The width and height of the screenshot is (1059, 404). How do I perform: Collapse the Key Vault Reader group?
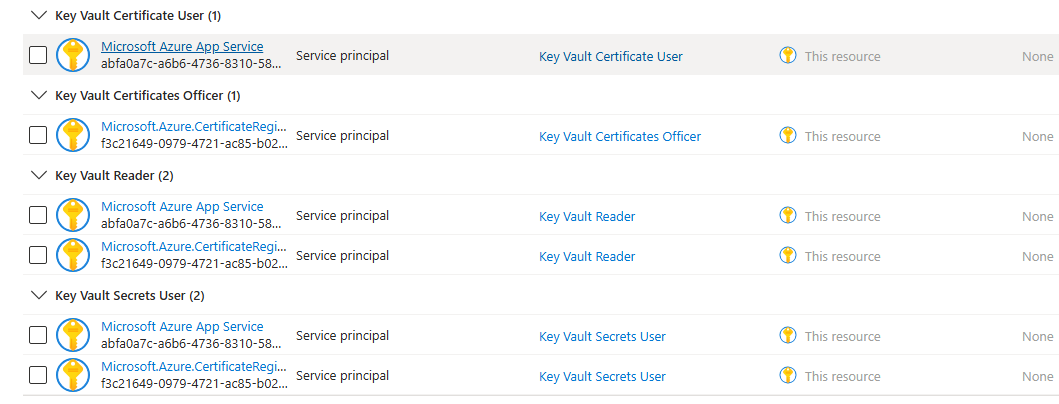[x=39, y=176]
